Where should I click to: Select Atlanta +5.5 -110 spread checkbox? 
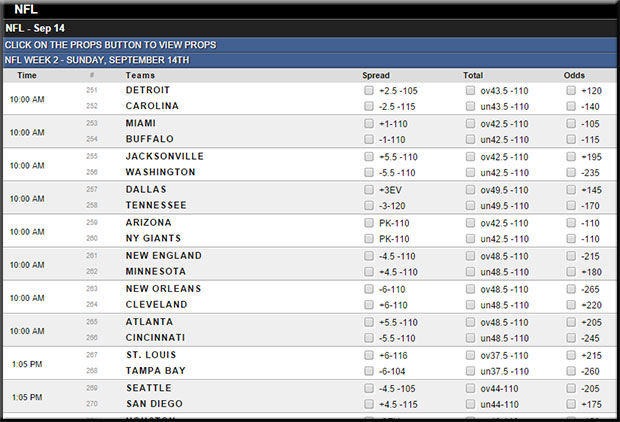pyautogui.click(x=369, y=322)
